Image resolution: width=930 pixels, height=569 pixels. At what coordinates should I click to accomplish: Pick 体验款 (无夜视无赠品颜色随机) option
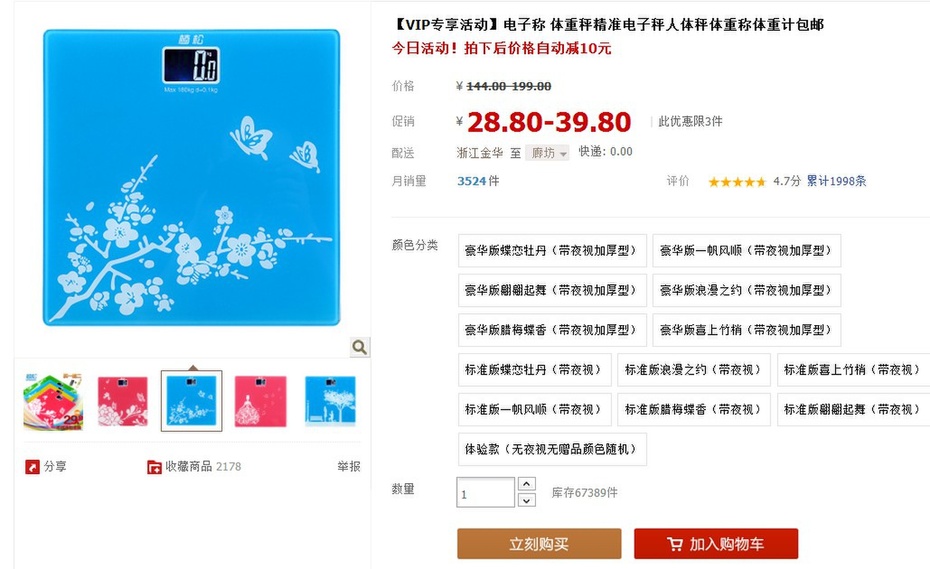pos(552,449)
